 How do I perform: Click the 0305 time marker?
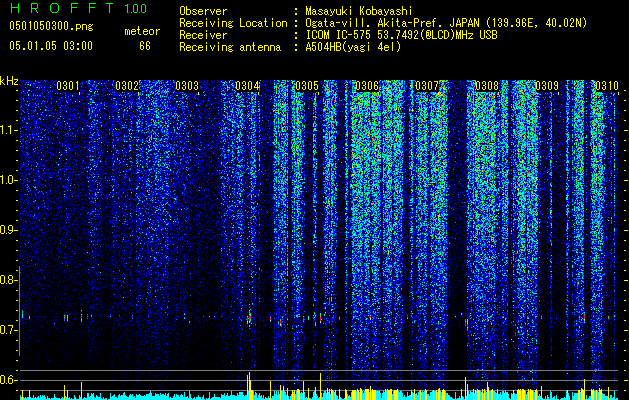pyautogui.click(x=307, y=86)
